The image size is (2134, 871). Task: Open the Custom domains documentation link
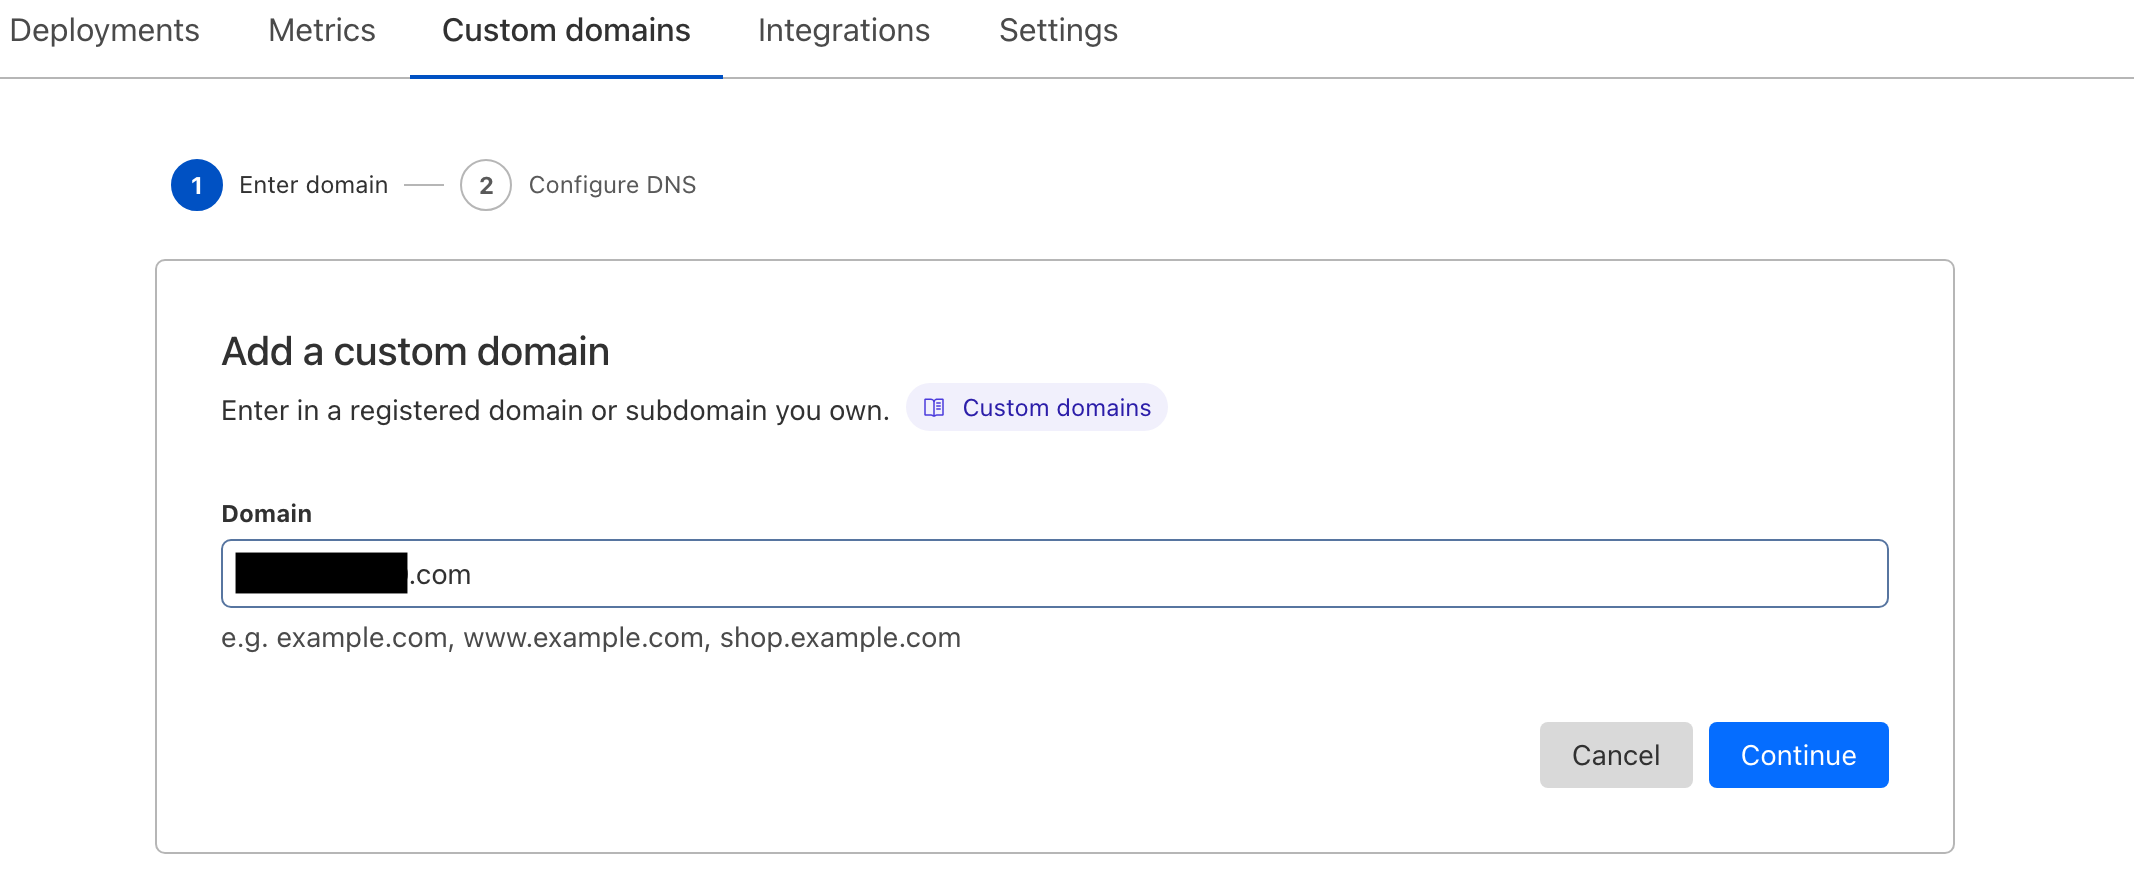[1056, 408]
